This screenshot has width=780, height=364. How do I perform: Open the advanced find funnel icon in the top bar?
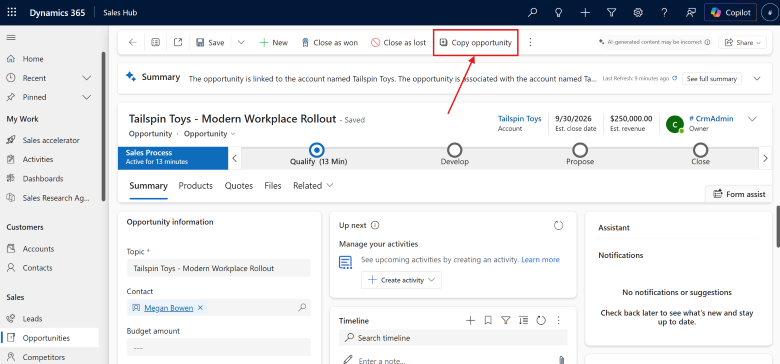[x=612, y=12]
